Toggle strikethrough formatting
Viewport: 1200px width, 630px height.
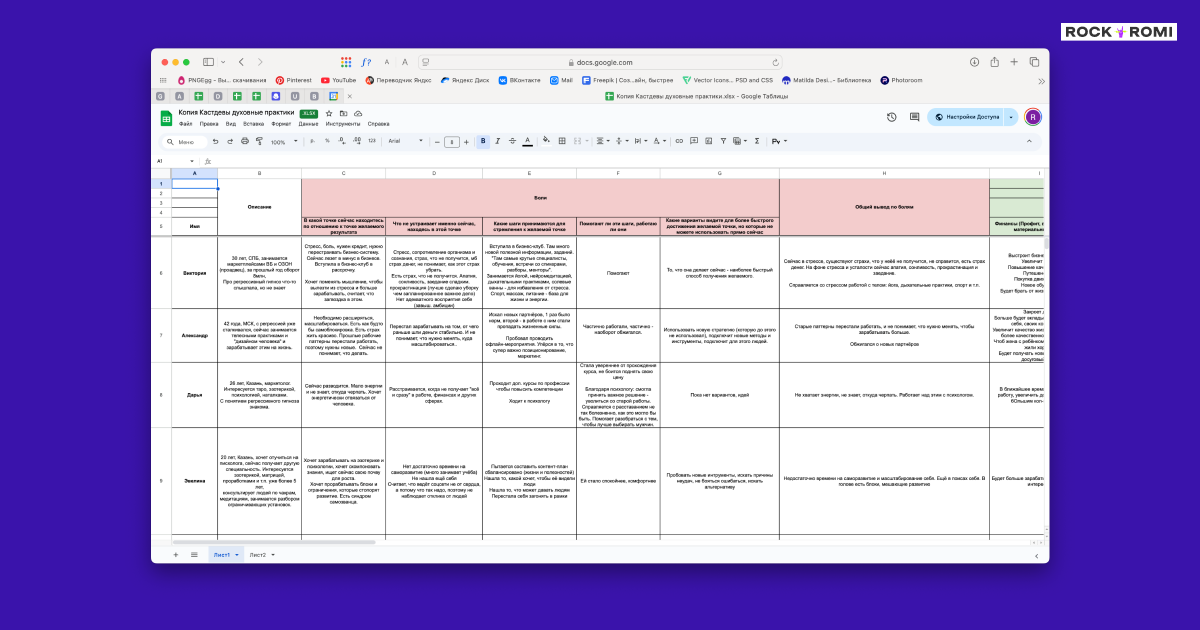(x=512, y=141)
